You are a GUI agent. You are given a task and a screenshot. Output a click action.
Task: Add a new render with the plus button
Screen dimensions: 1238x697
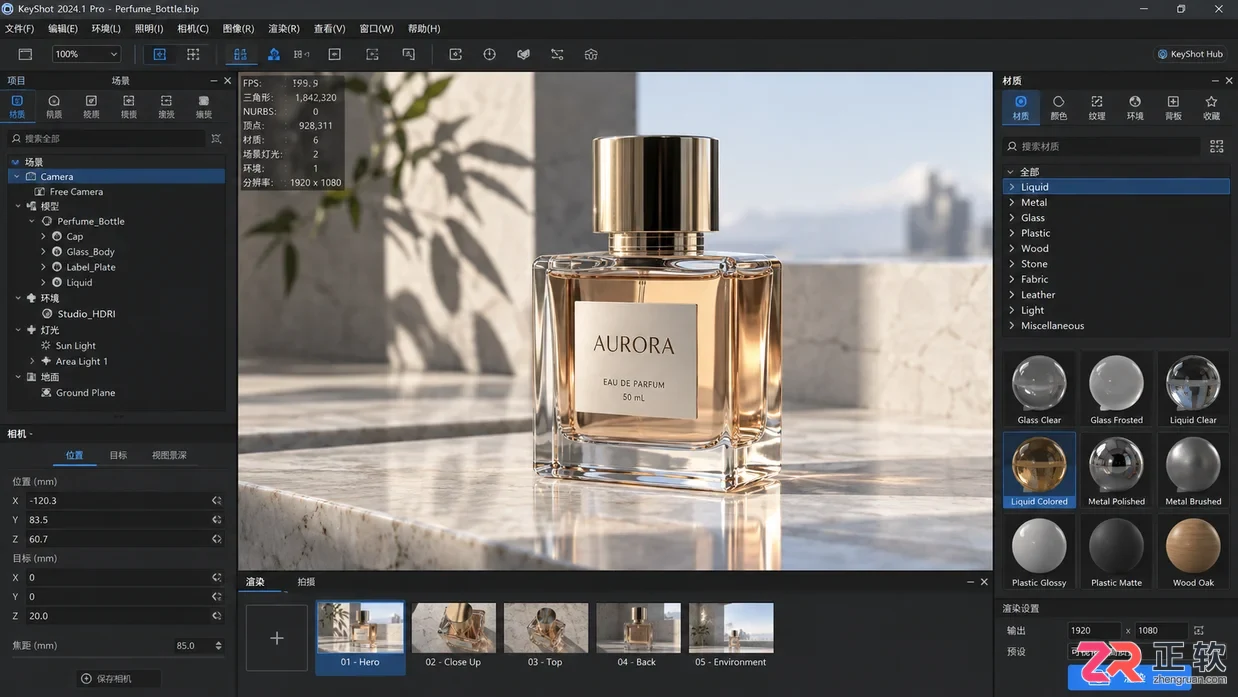coord(277,637)
